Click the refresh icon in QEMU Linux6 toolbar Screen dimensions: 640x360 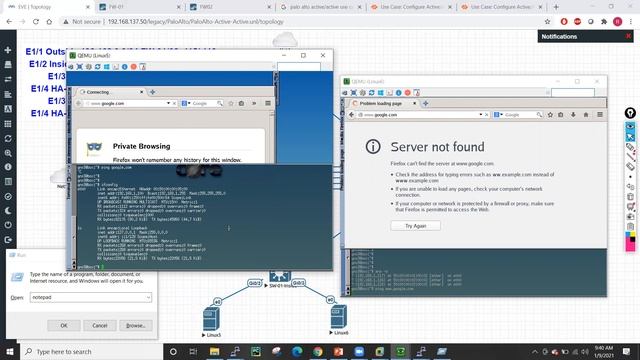click(371, 93)
